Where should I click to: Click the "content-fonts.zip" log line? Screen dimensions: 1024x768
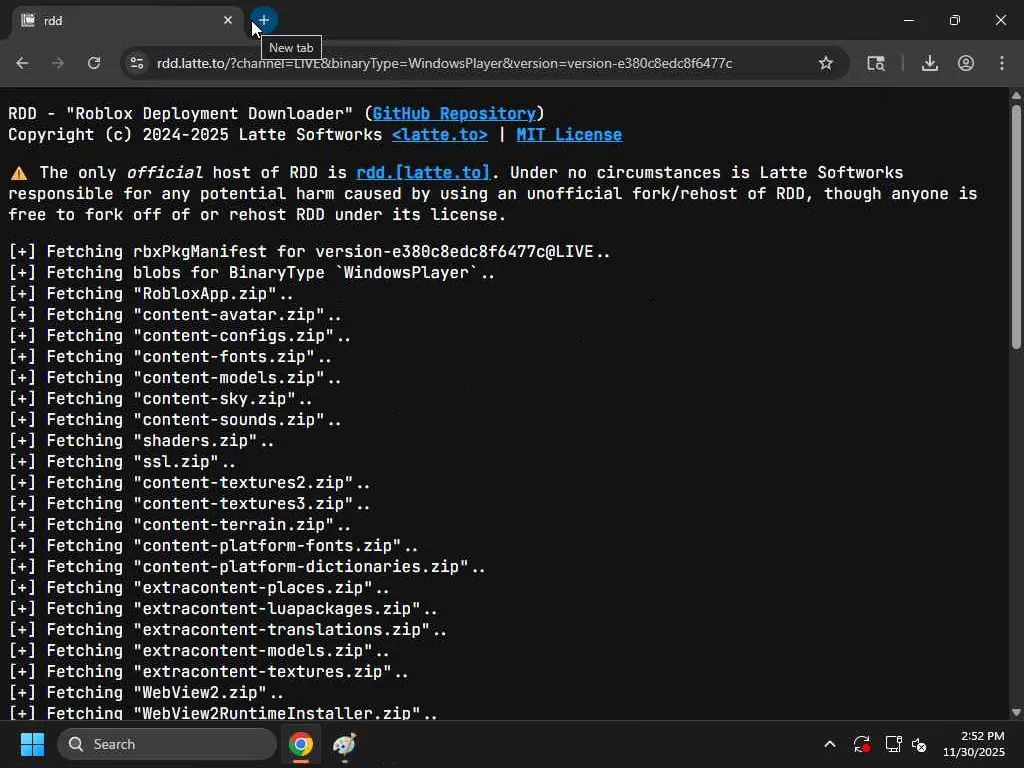click(170, 357)
